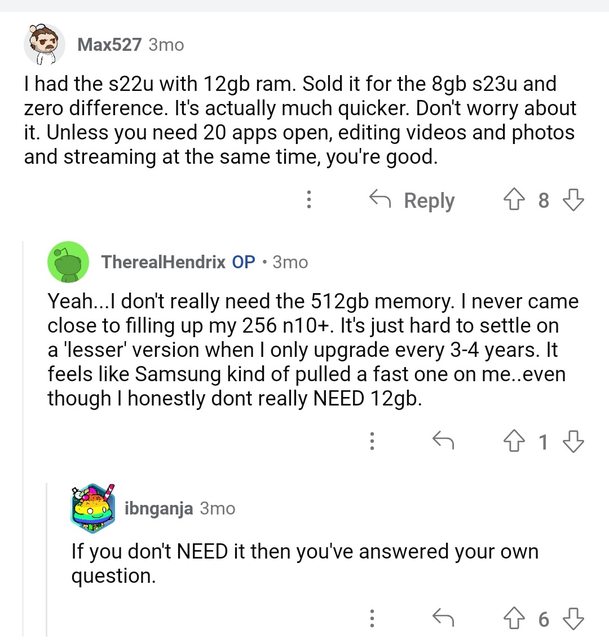Downvote TherealHendrix's reply
Image resolution: width=609 pixels, height=641 pixels.
(x=573, y=440)
